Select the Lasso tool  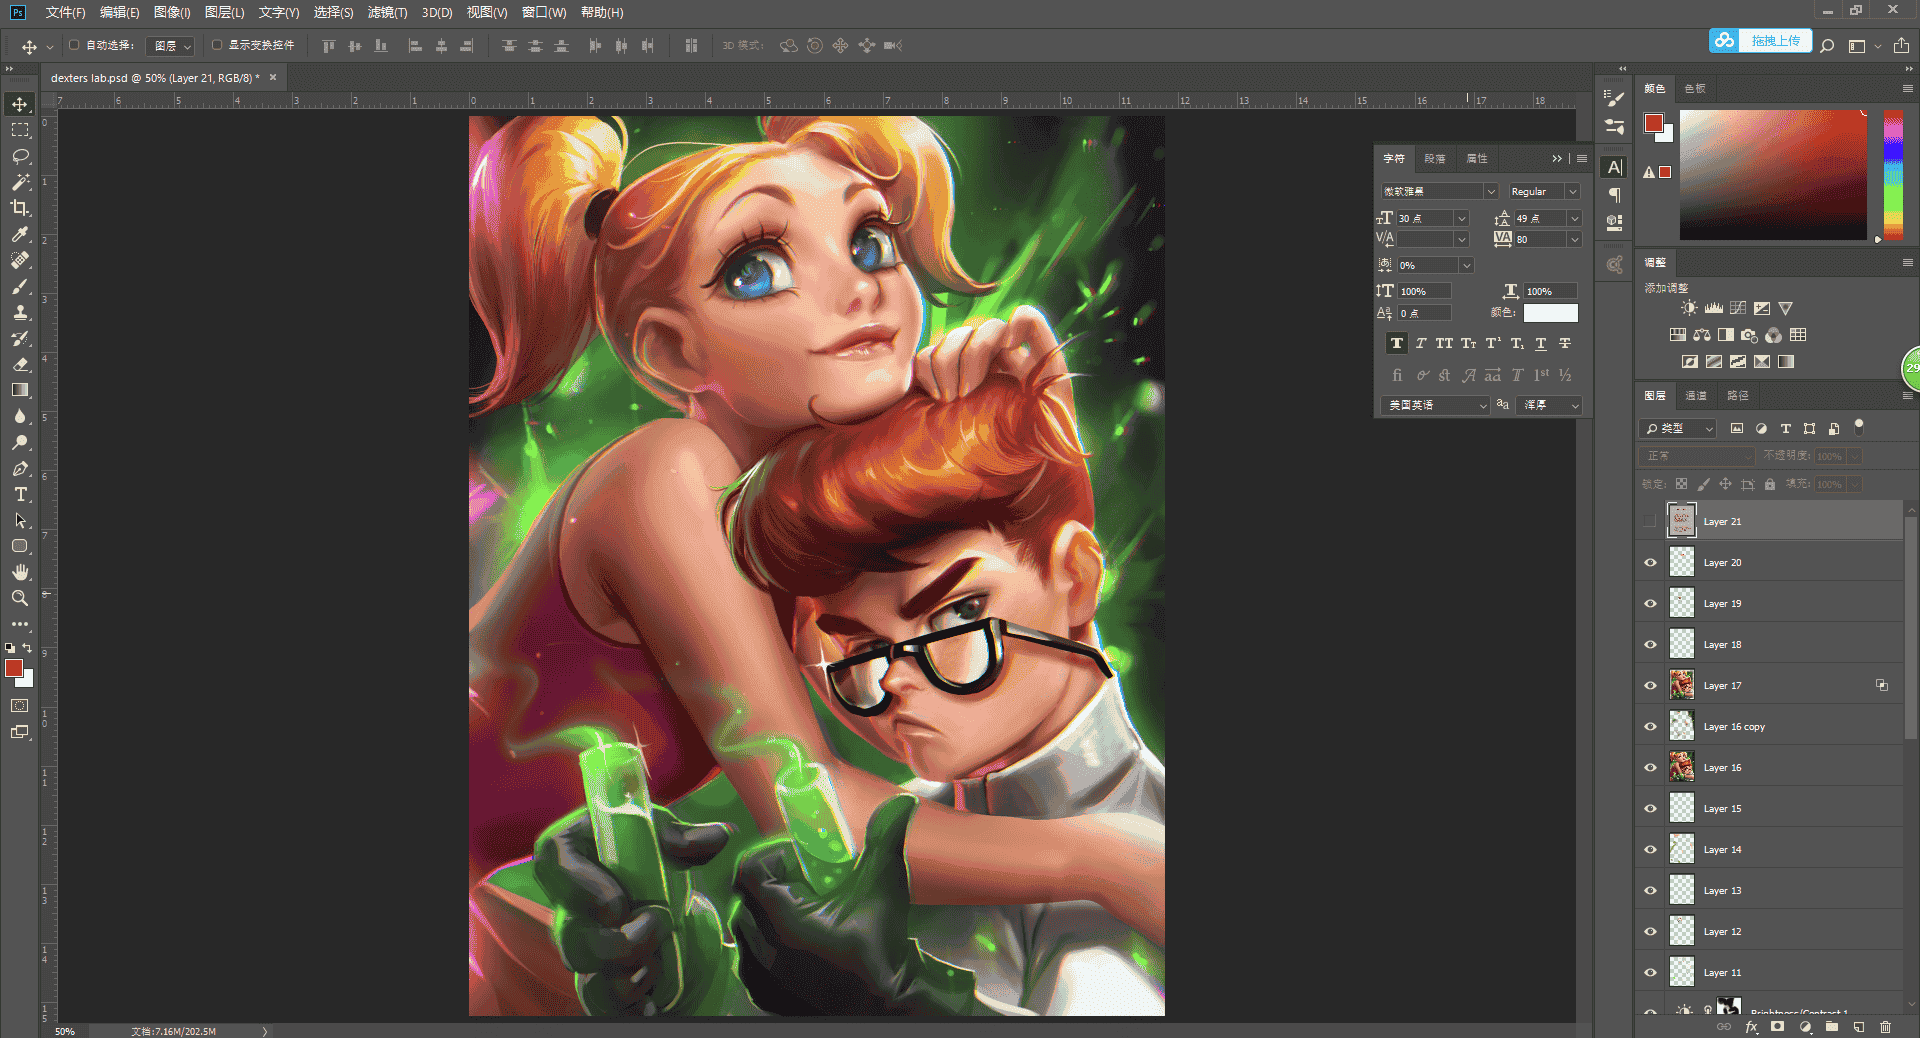20,156
